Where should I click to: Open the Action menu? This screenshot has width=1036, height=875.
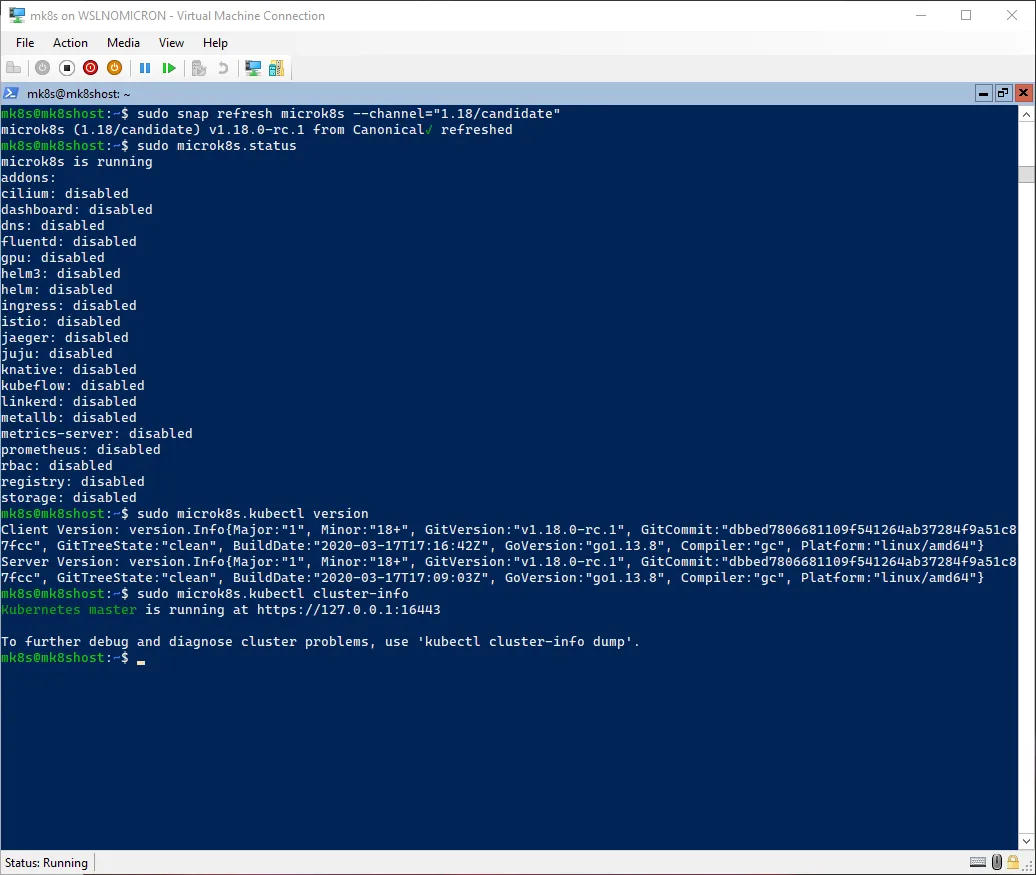tap(70, 43)
